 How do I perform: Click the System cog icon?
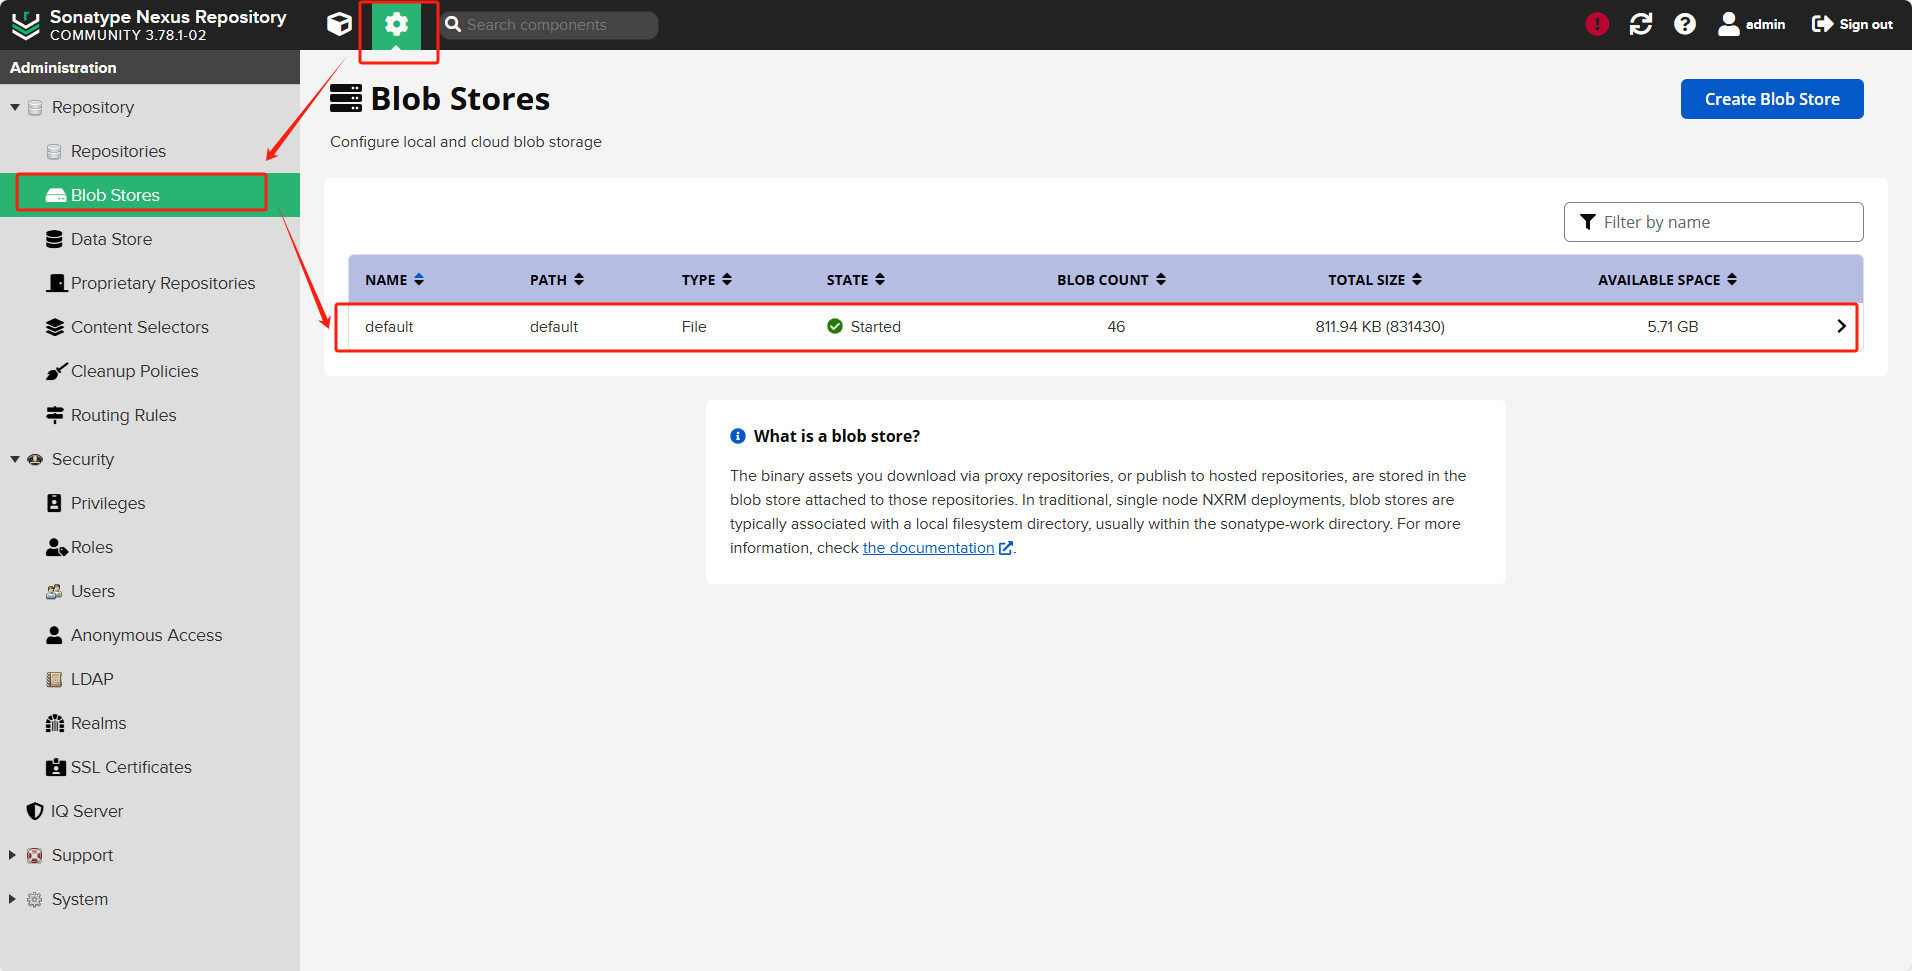35,899
